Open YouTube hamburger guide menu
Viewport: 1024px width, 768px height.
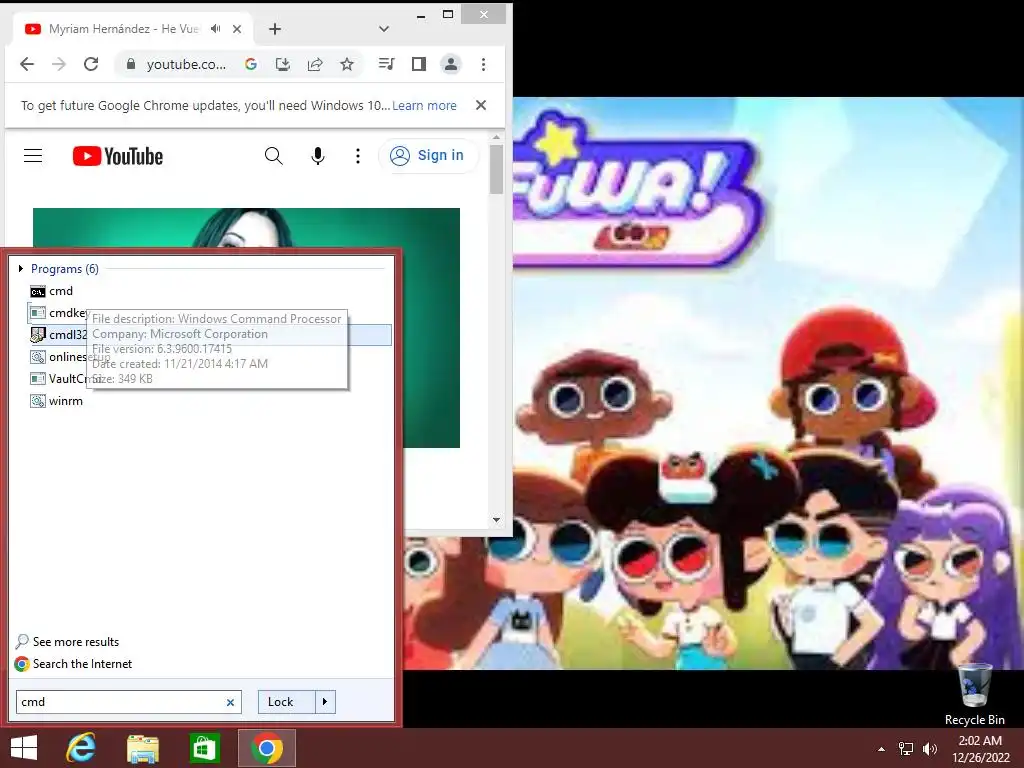[33, 155]
